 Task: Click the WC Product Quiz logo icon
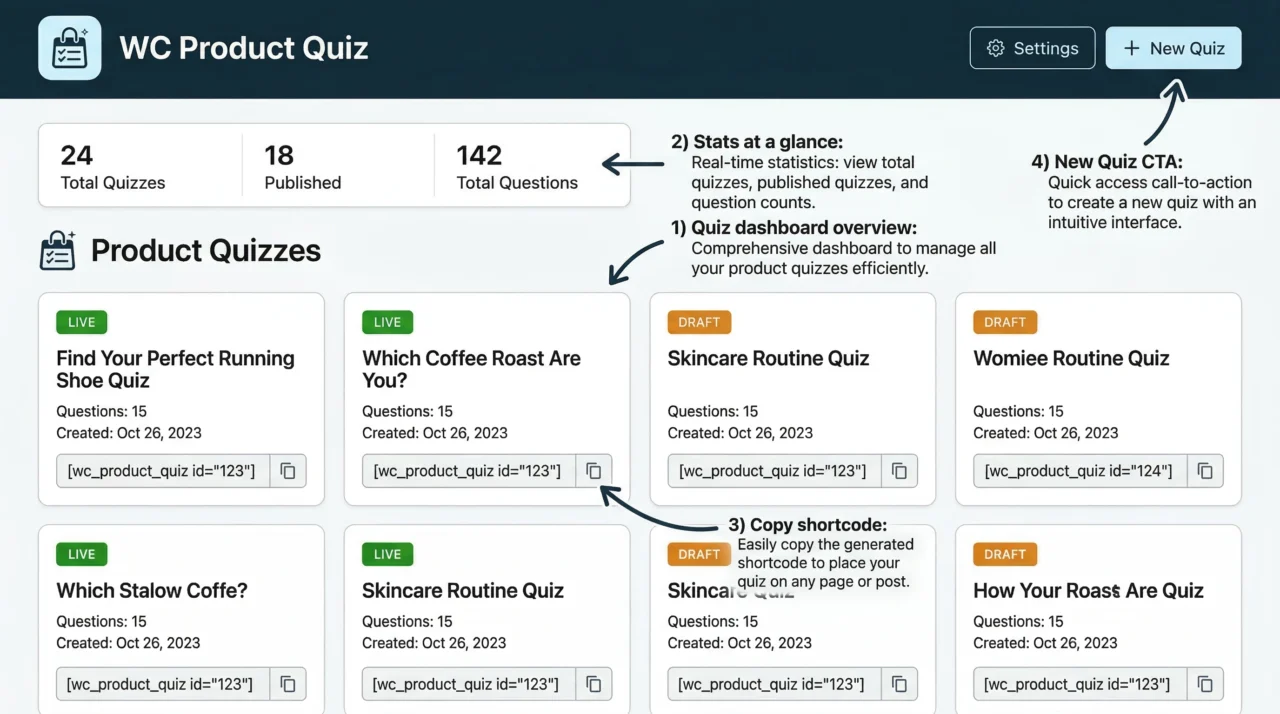70,48
